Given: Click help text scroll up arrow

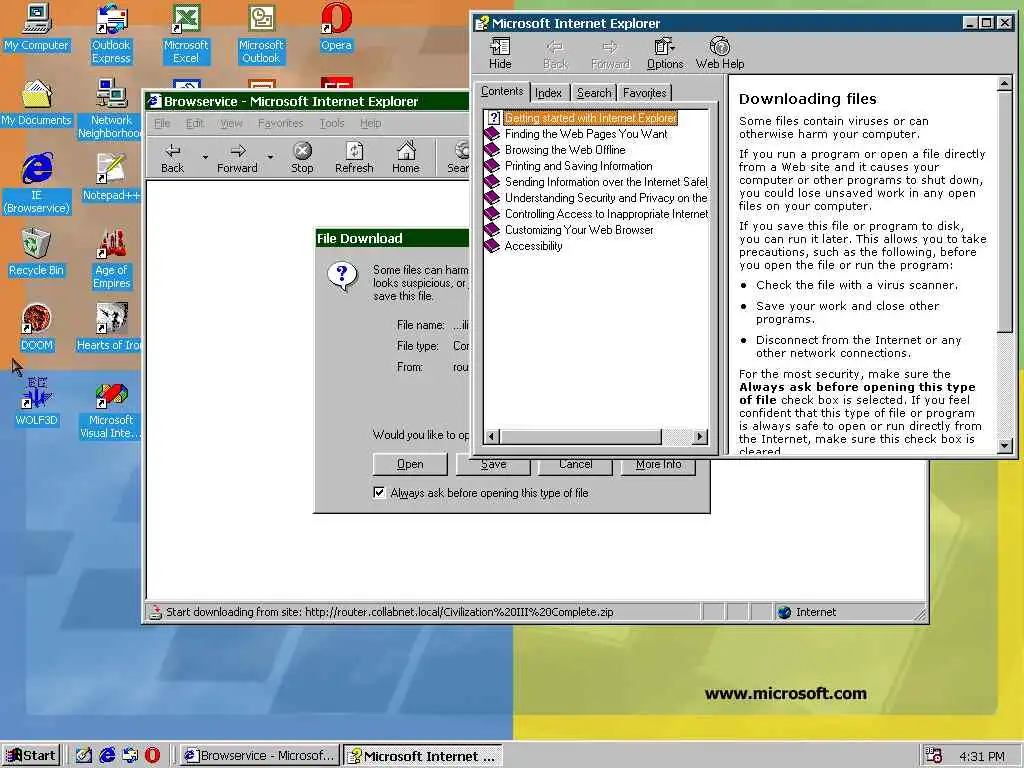Looking at the screenshot, I should point(1005,84).
